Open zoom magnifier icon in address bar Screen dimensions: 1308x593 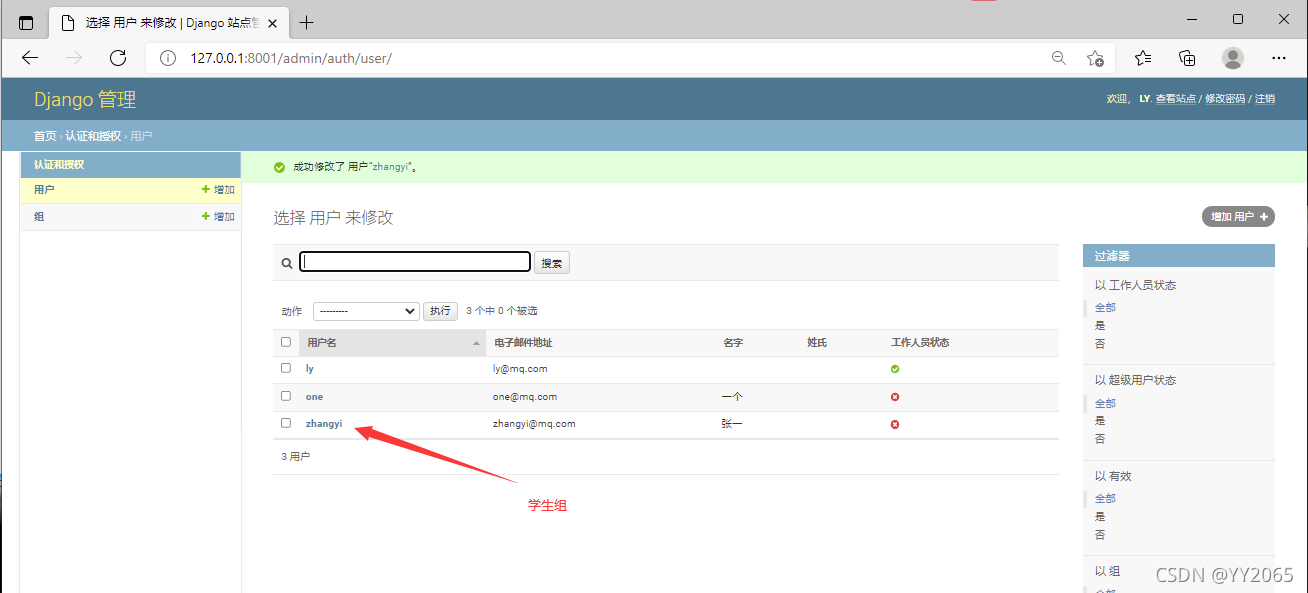1058,58
